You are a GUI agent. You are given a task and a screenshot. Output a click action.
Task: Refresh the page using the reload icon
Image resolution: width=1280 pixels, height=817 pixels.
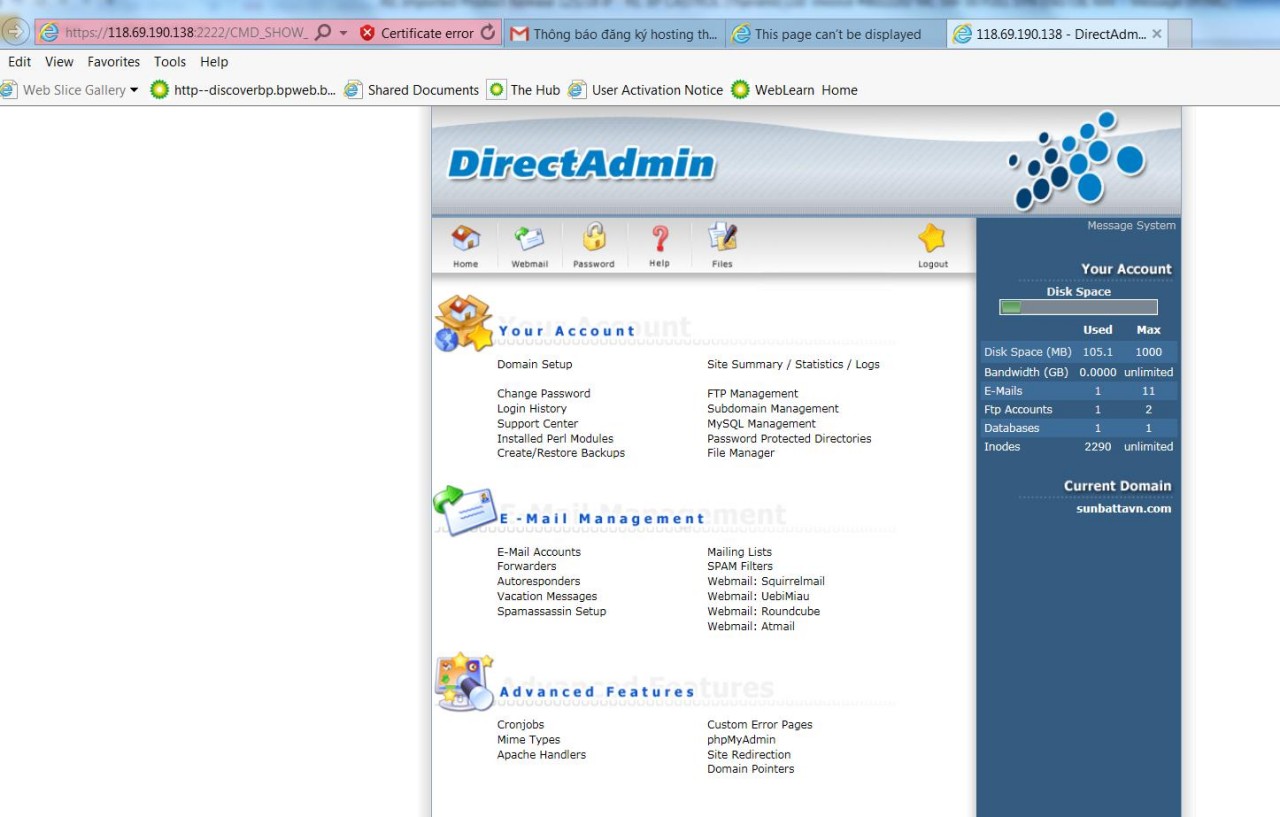pos(488,32)
